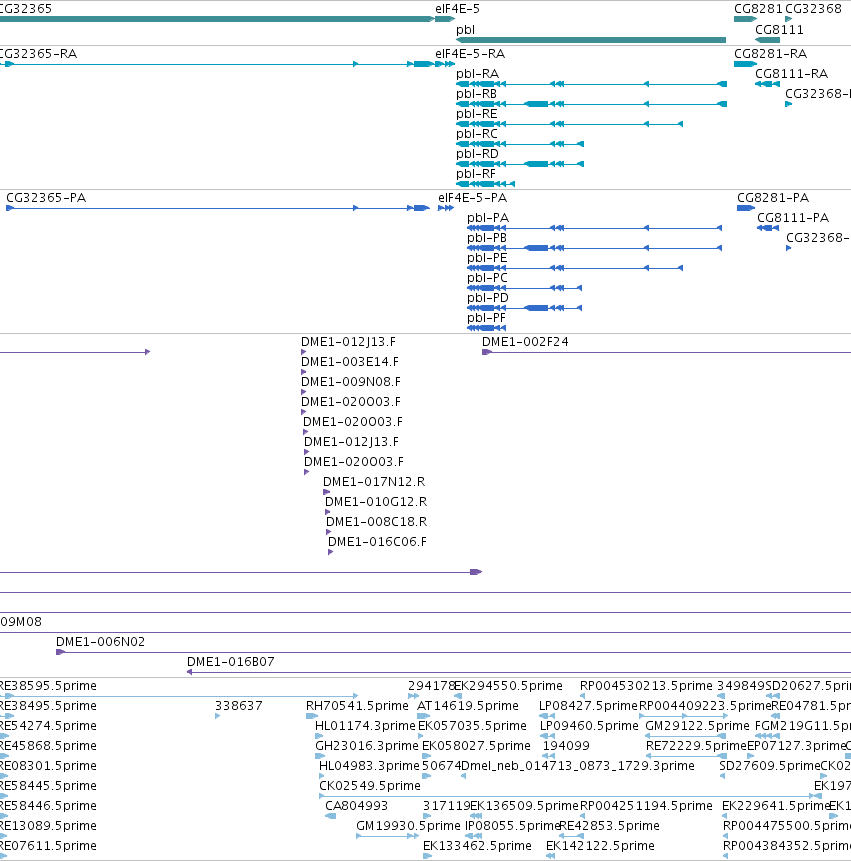Viewport: 851px width, 861px height.
Task: Select the pbl-PC protein label
Action: click(487, 278)
